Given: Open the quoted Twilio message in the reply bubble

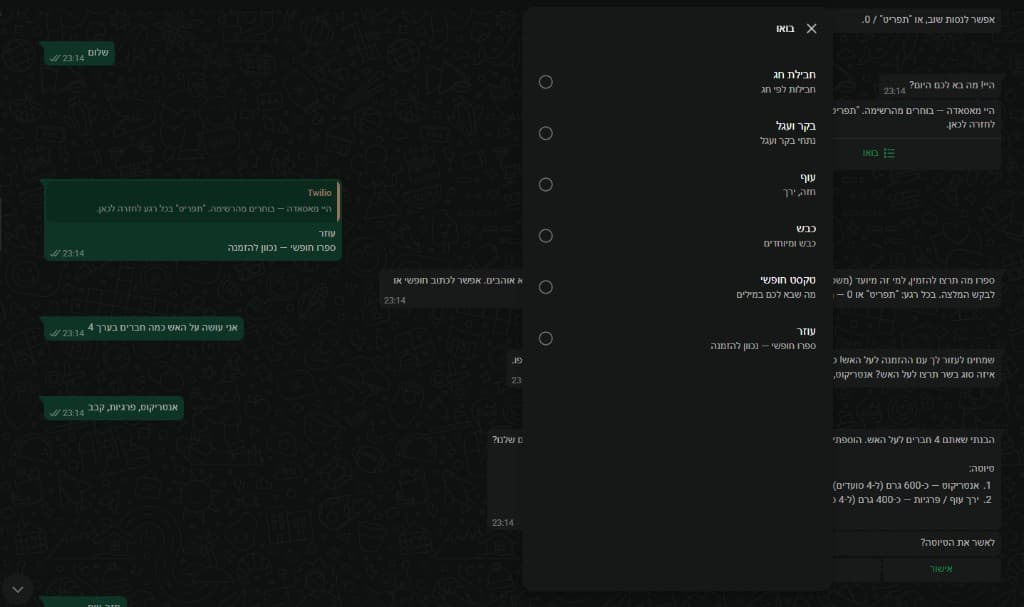Looking at the screenshot, I should (x=193, y=201).
